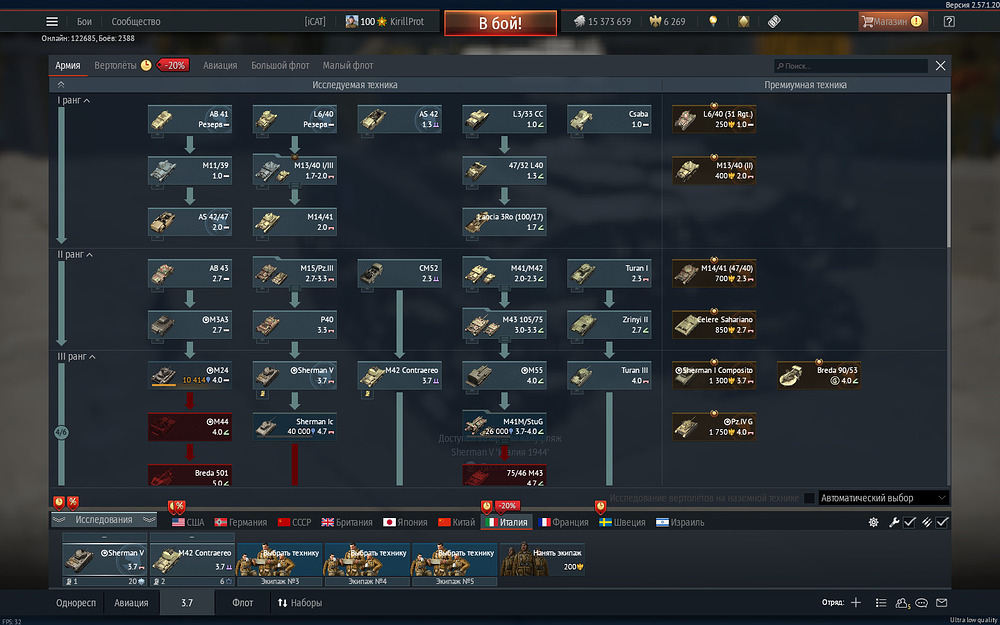The height and width of the screenshot is (625, 1000).
Task: Click the В бой! button
Action: pos(501,24)
